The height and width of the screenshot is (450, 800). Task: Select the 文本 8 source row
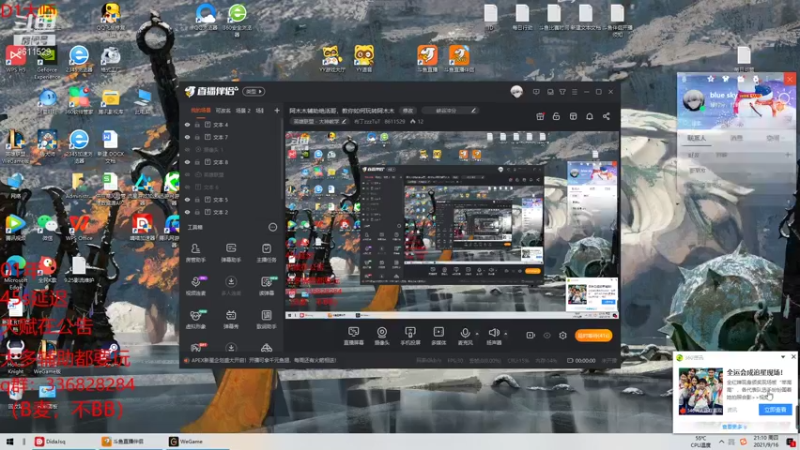point(232,162)
